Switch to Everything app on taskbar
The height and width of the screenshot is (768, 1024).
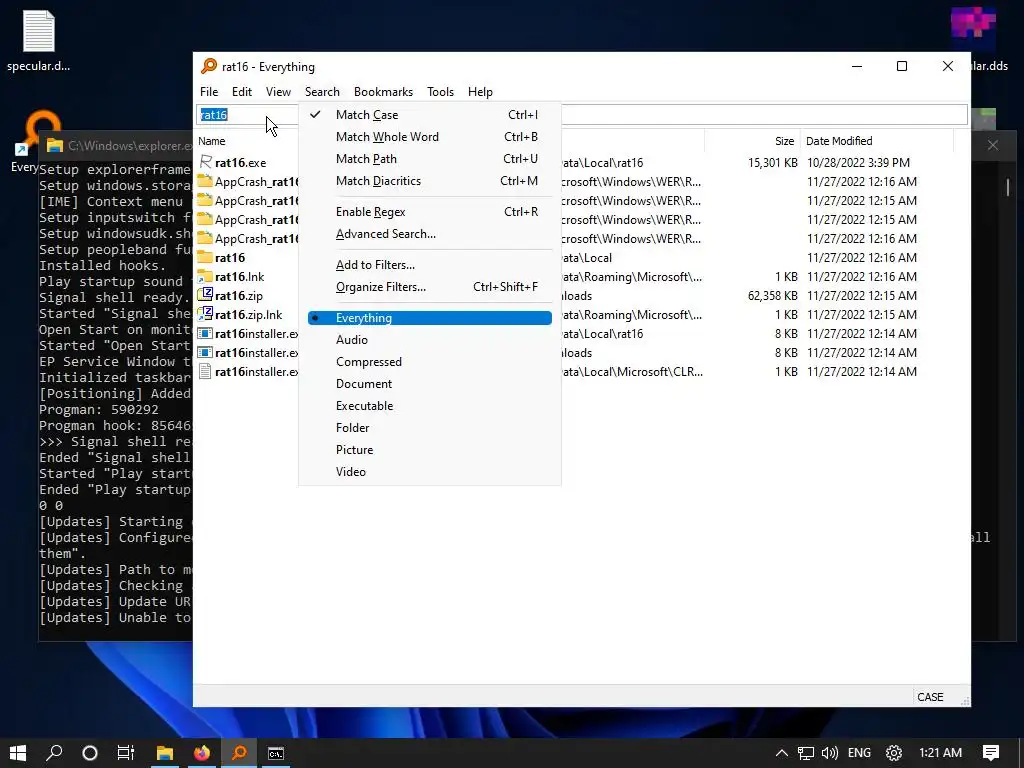pos(239,753)
